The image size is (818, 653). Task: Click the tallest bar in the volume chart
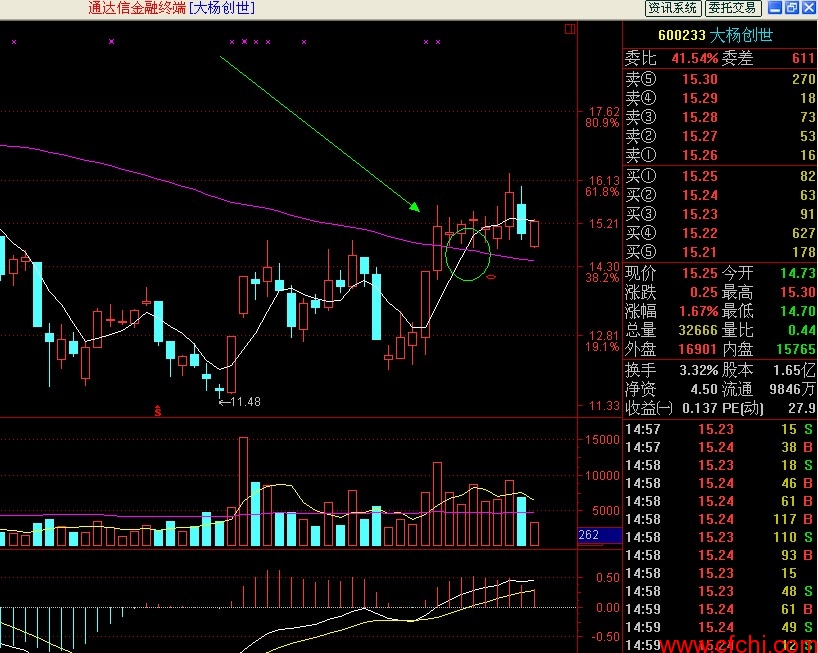(243, 492)
